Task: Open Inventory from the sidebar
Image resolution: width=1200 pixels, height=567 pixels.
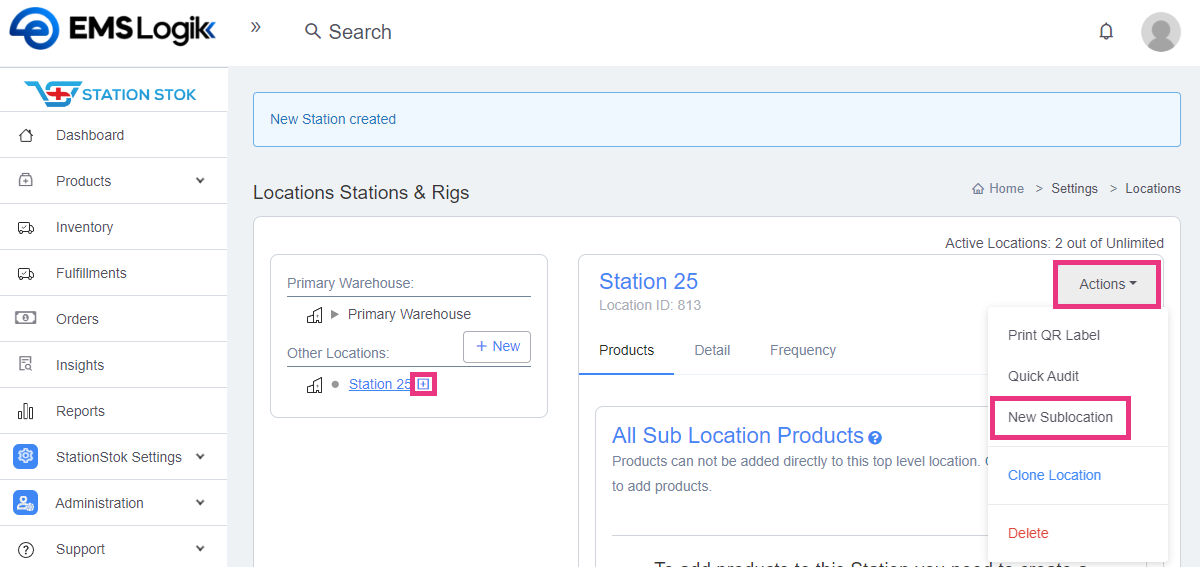Action: (84, 227)
